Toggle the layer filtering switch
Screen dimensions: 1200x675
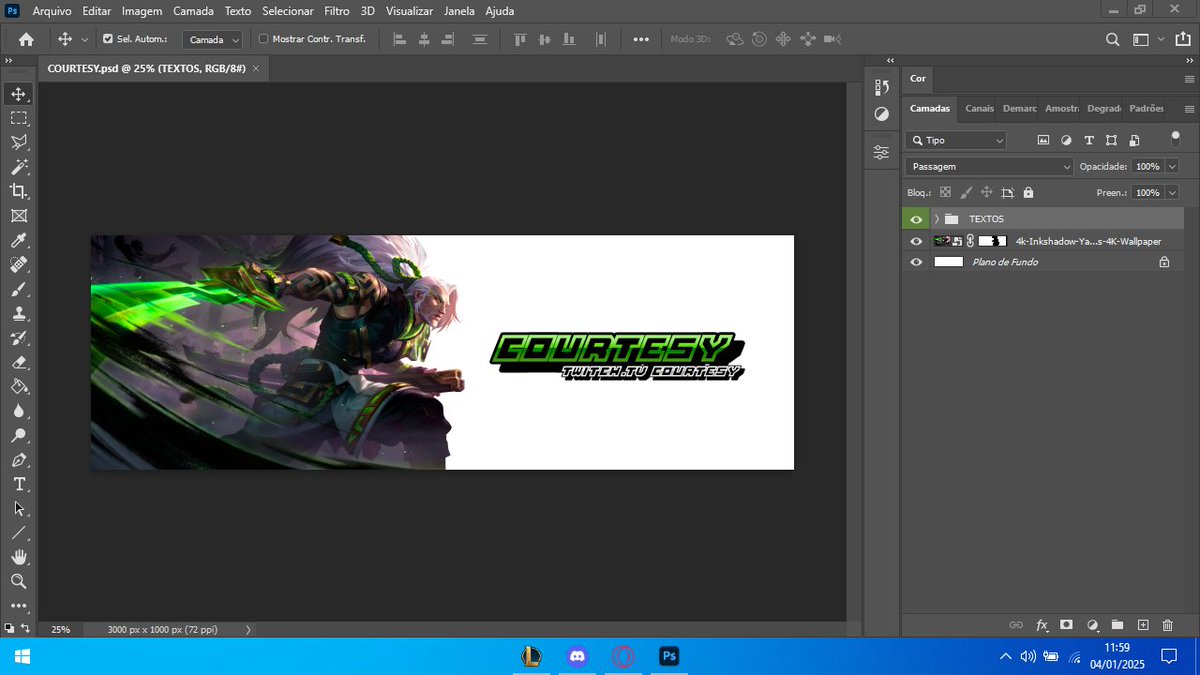click(1175, 138)
